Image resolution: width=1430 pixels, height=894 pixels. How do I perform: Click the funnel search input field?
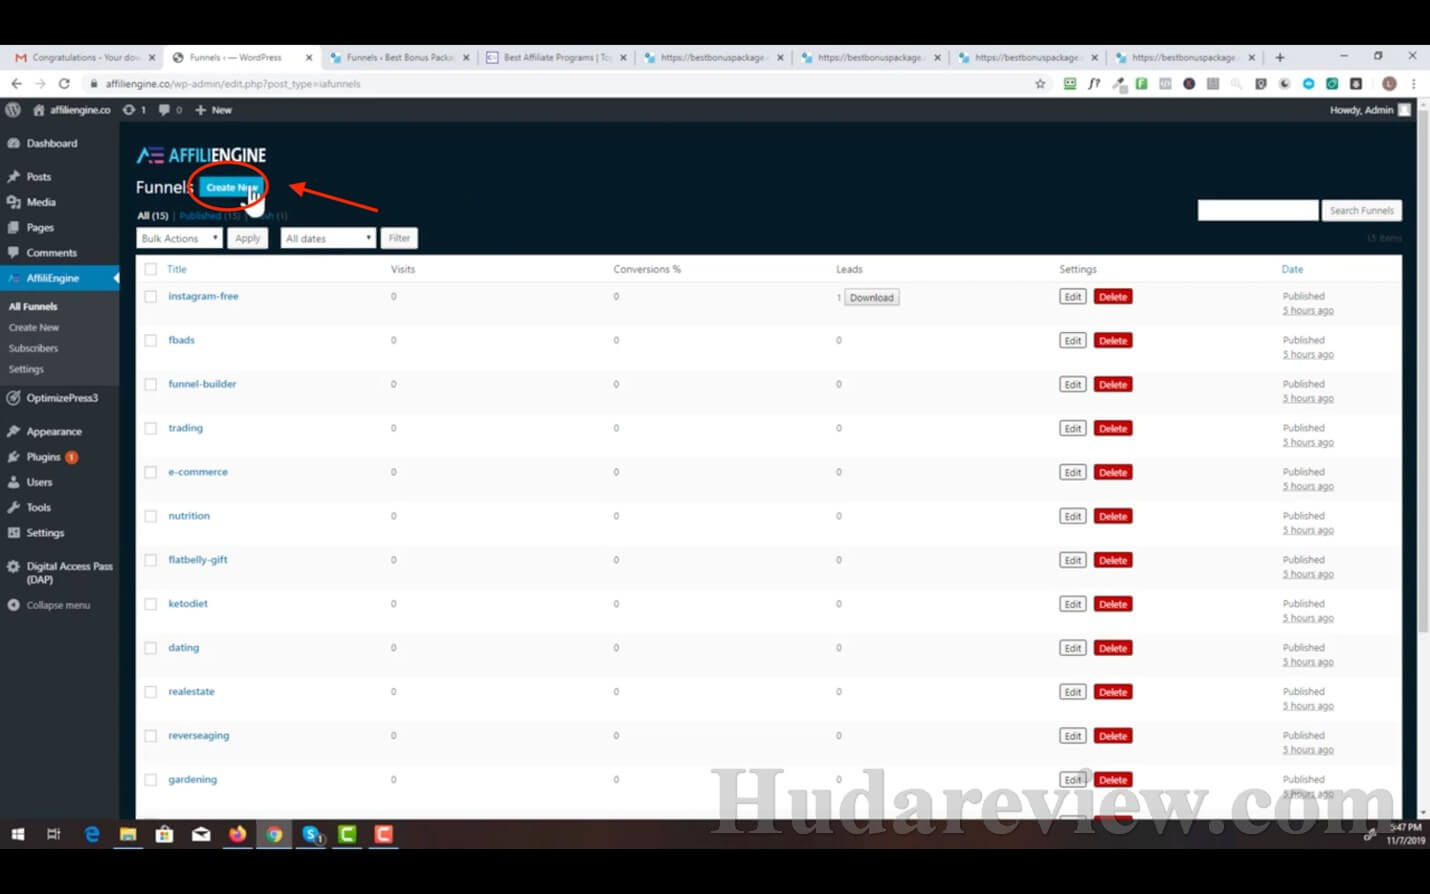pyautogui.click(x=1257, y=211)
